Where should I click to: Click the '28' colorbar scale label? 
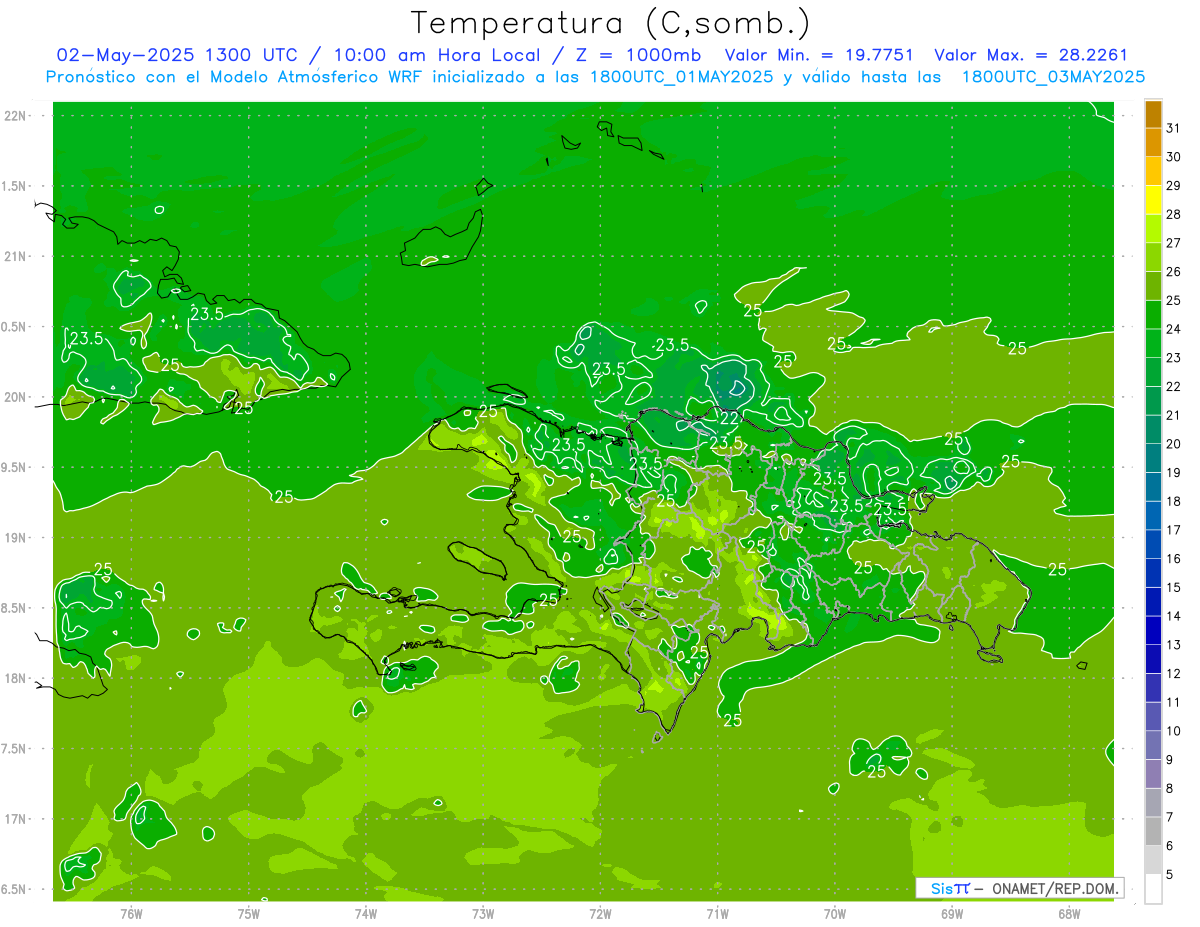1174,215
